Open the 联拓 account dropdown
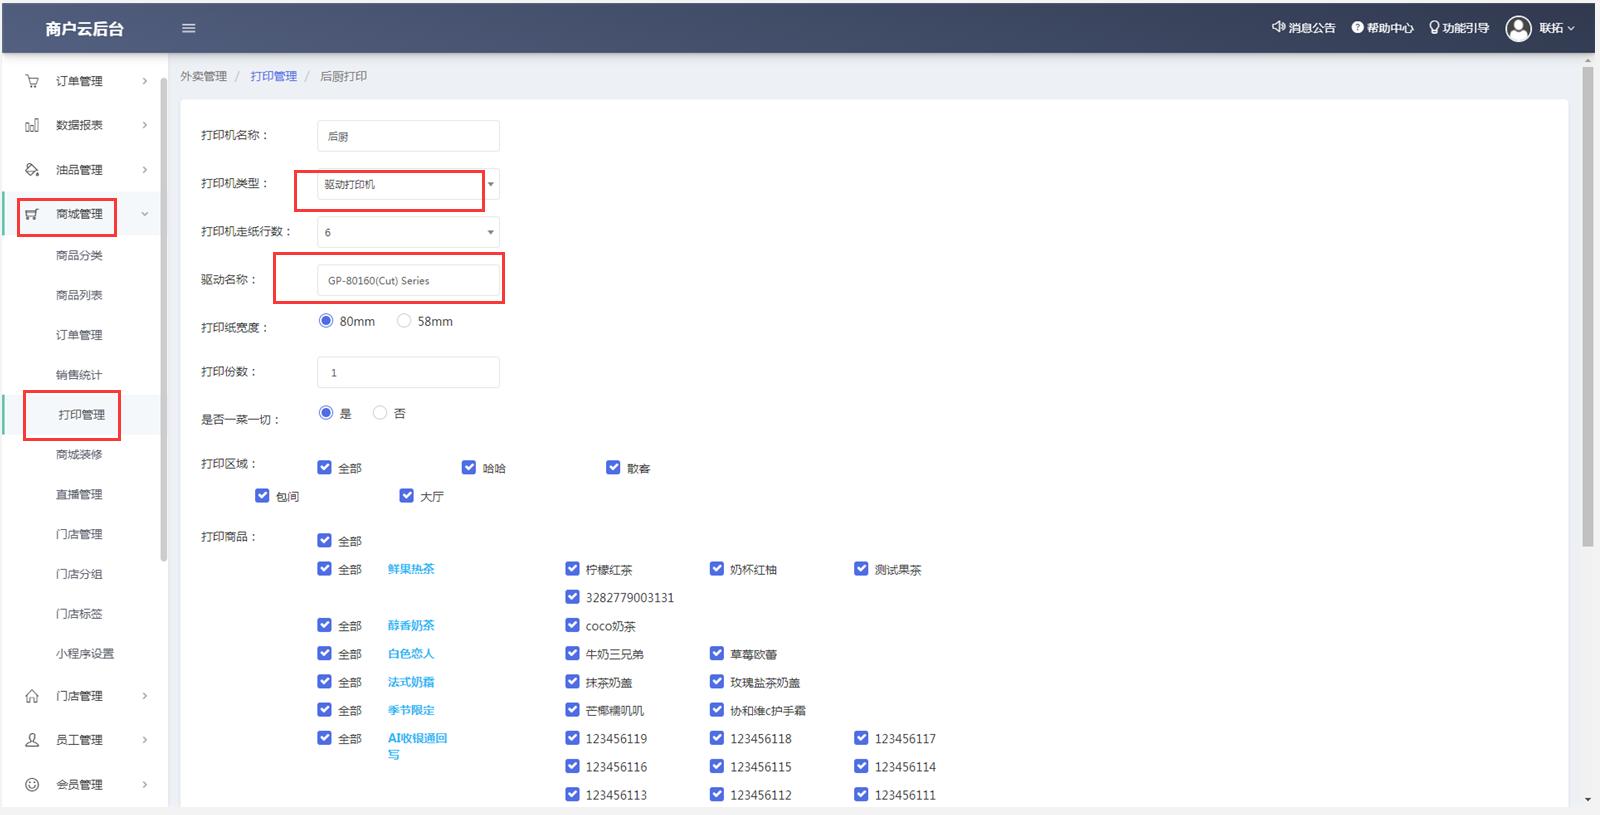This screenshot has height=815, width=1600. 1557,28
